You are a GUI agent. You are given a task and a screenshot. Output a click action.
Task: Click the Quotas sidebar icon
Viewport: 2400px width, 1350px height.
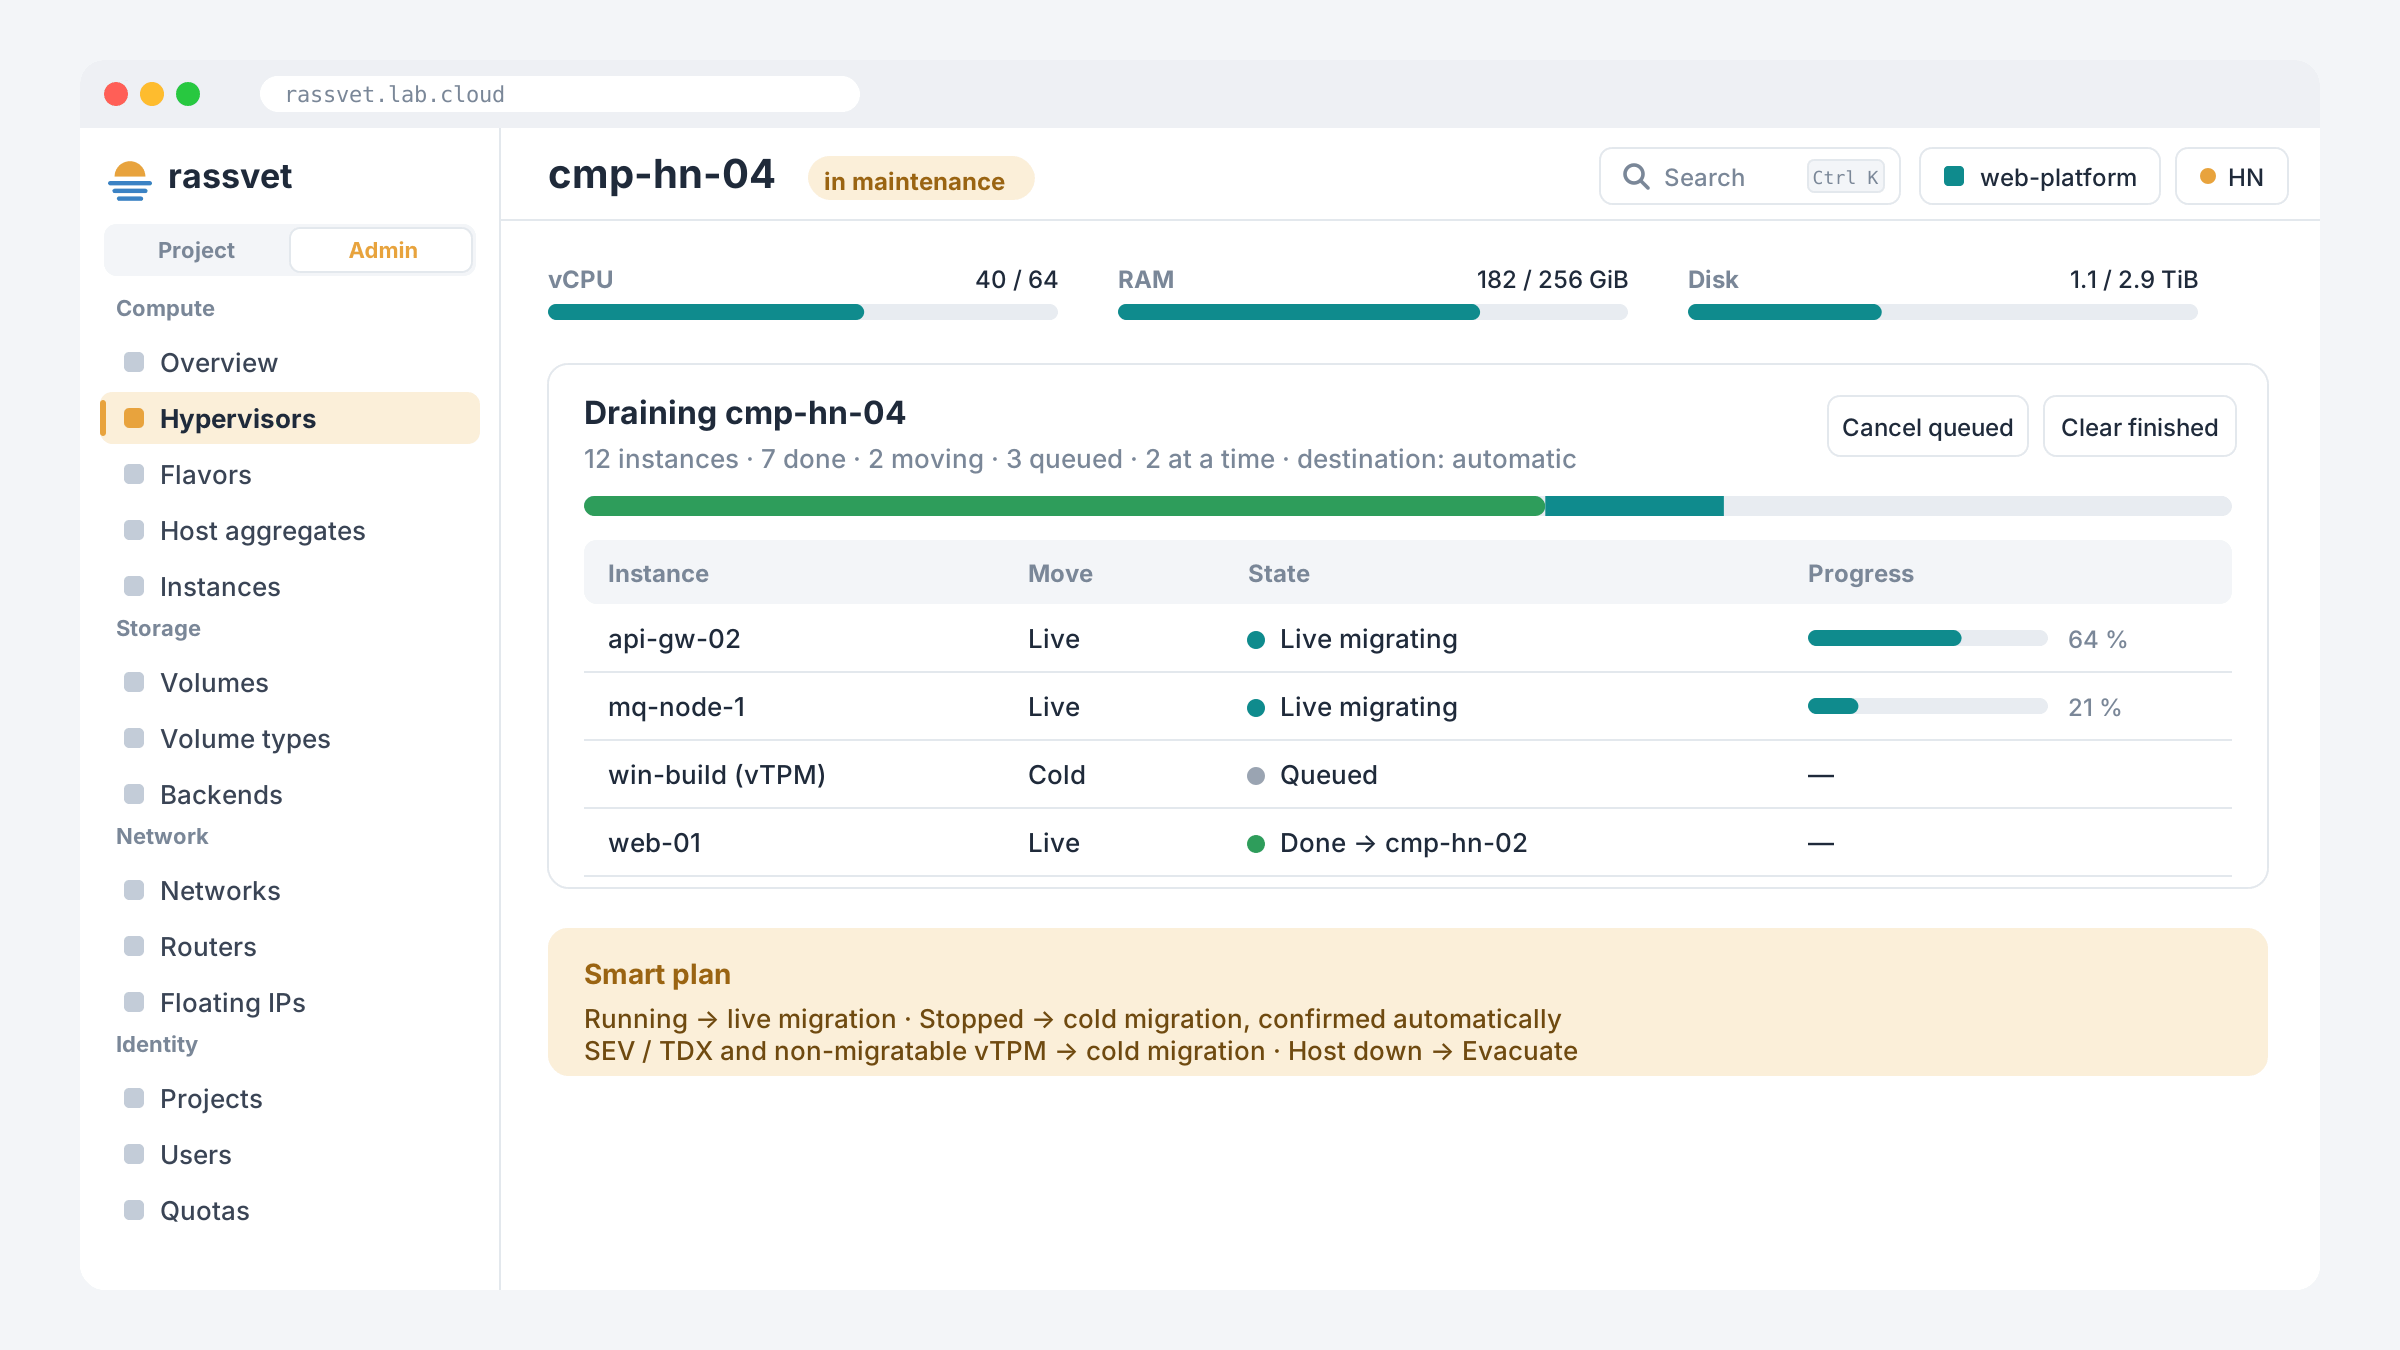[x=134, y=1210]
